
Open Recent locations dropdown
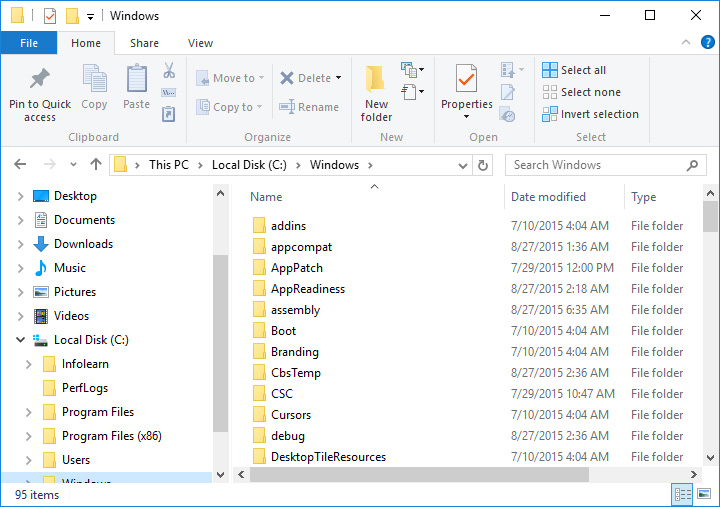[x=73, y=164]
